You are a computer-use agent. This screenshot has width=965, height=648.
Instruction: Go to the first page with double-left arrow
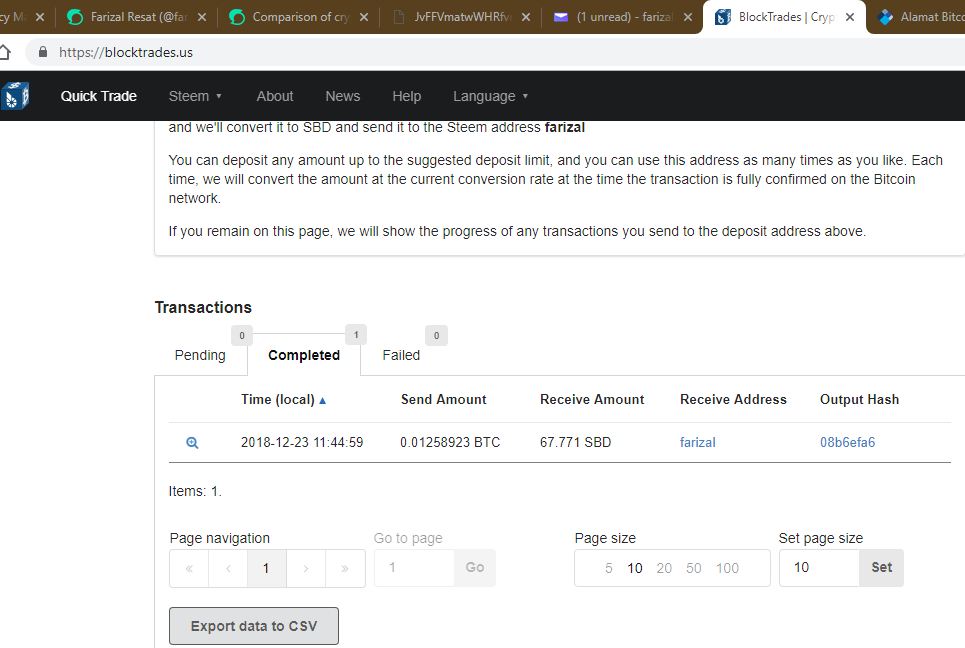190,568
